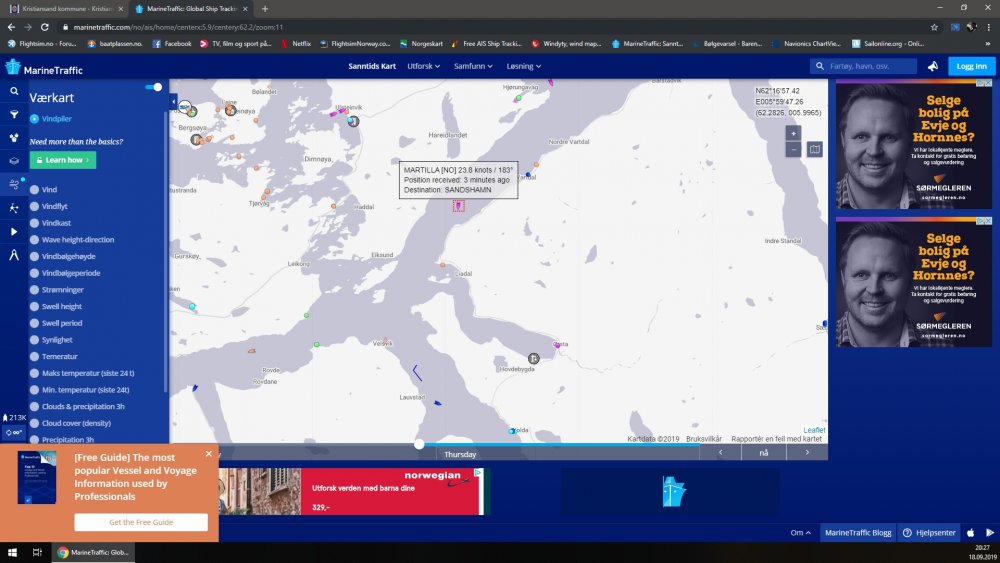Viewport: 1000px width, 563px height.
Task: Click the port marker near Hovdebygda
Action: (533, 359)
